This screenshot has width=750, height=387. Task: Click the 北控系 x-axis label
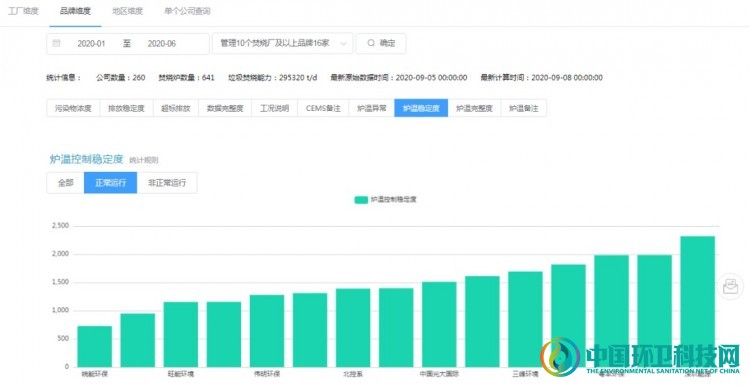point(353,374)
